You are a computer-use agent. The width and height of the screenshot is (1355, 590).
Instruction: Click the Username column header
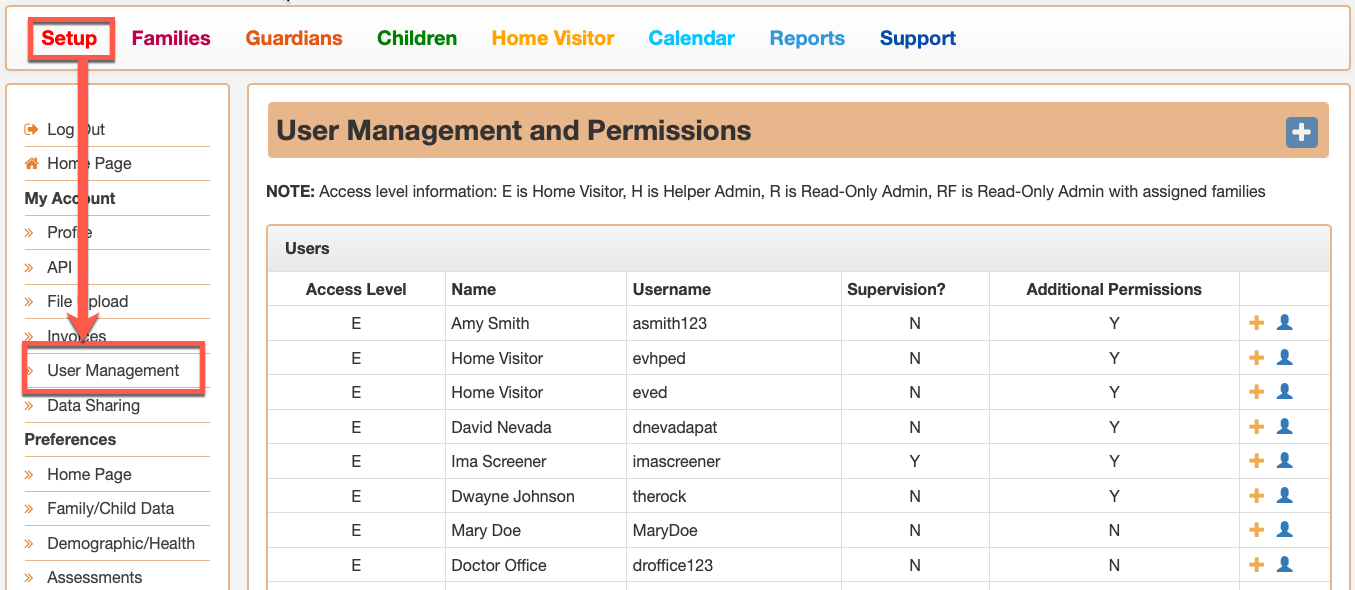(672, 289)
